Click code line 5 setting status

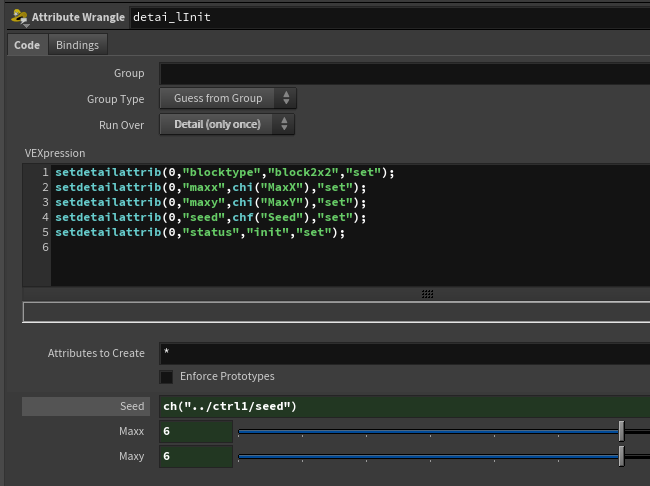[x=200, y=232]
